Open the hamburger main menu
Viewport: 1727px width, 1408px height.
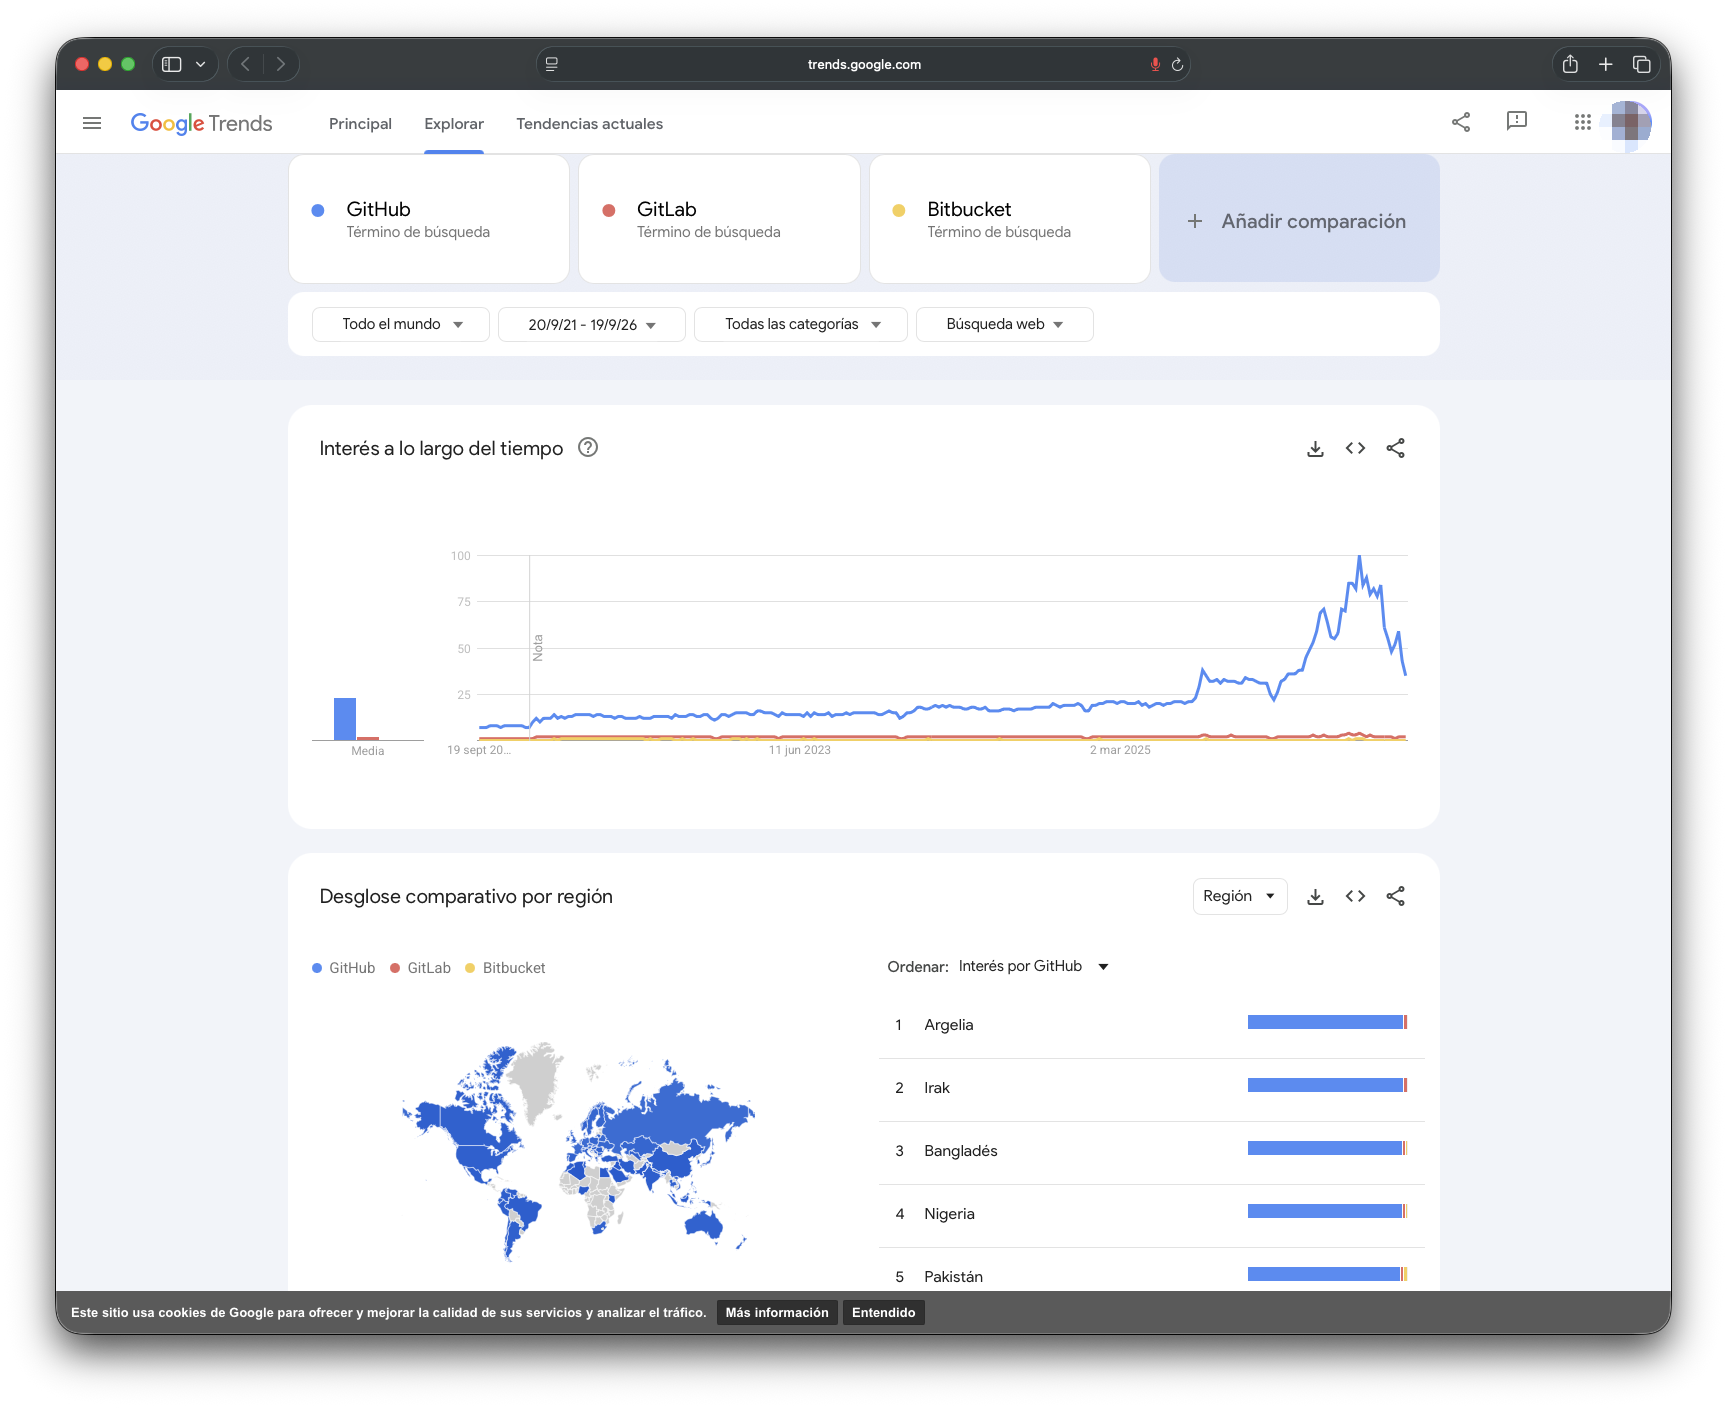[x=92, y=123]
